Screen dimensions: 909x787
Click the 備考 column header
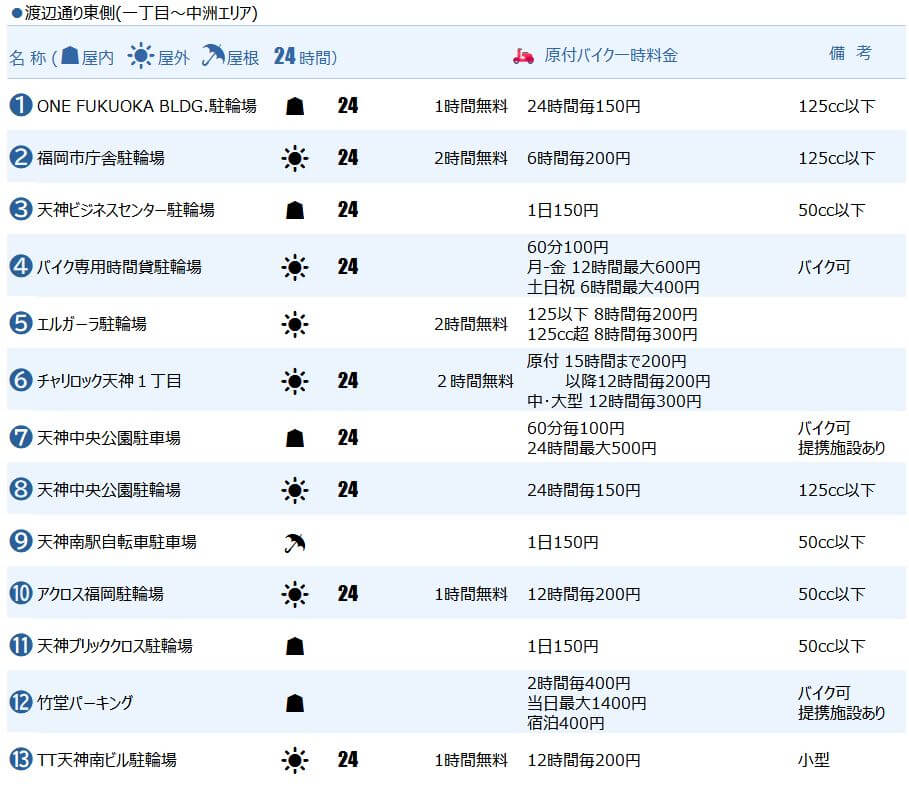point(850,53)
